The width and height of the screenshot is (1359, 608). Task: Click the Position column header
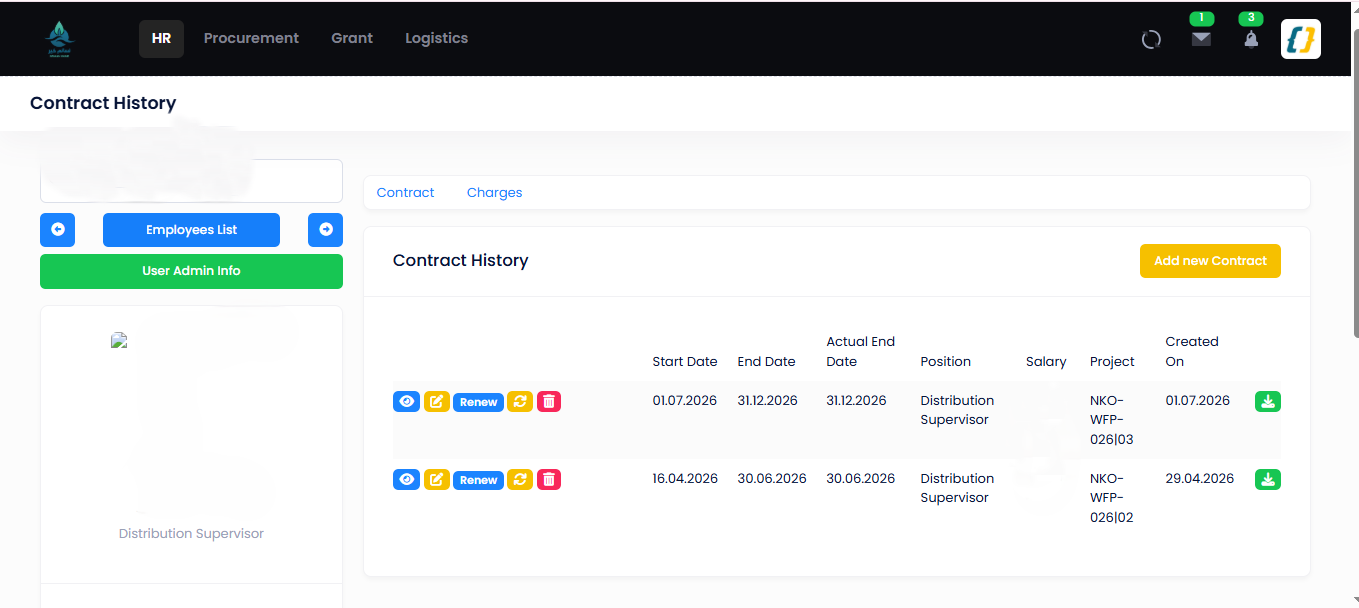pos(945,361)
